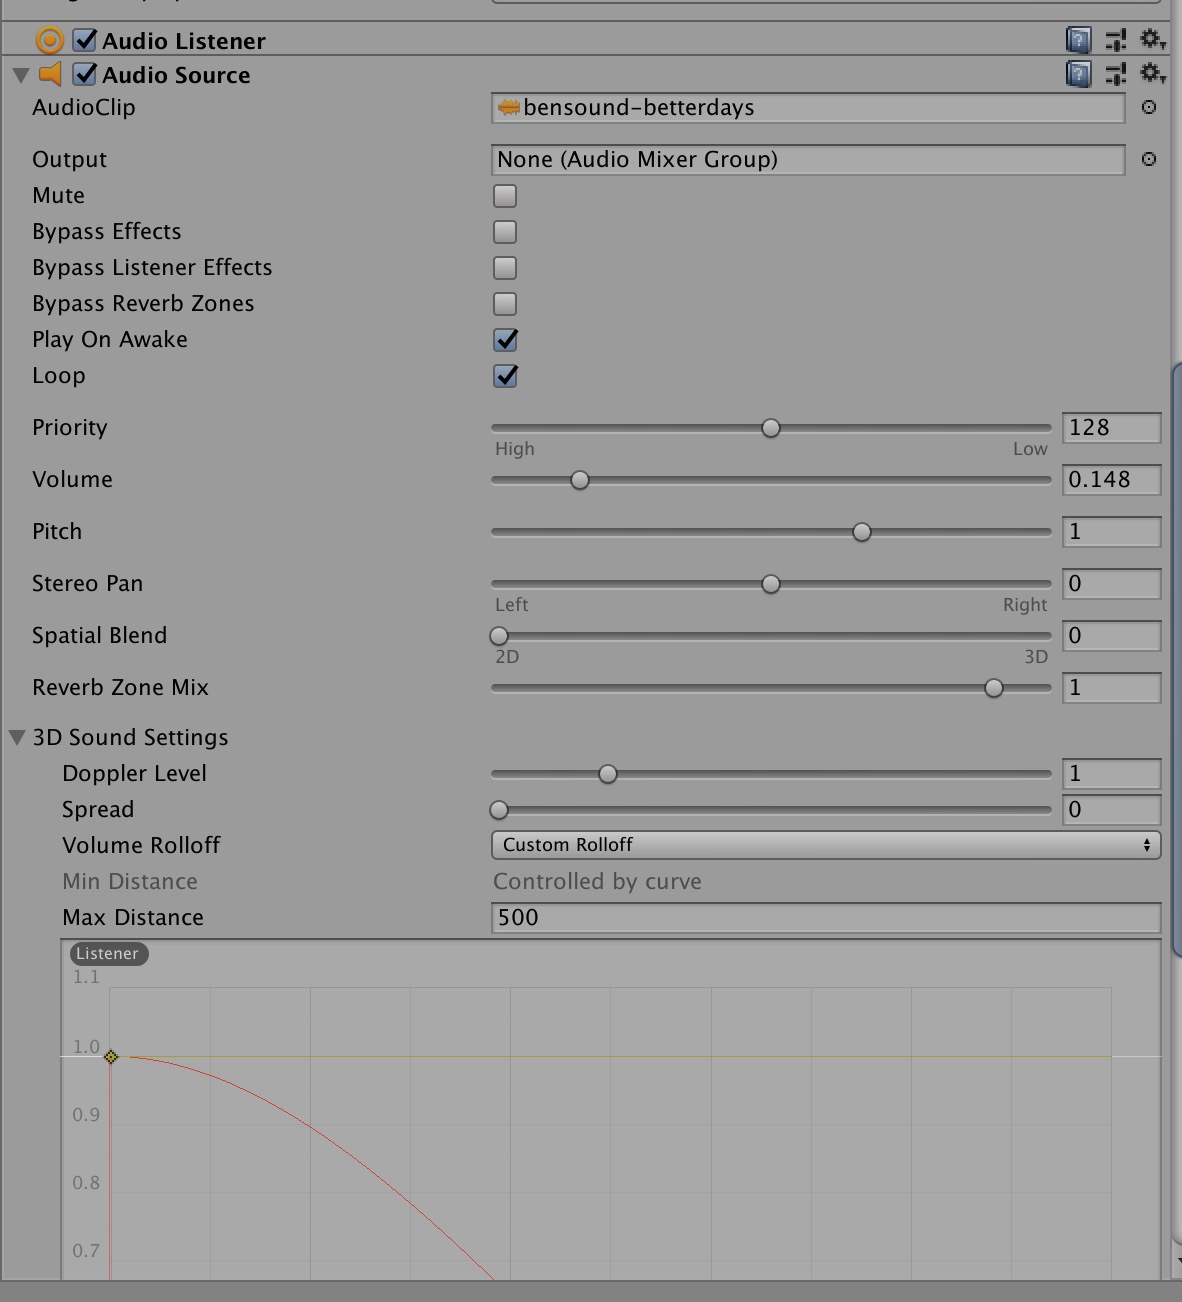Open the Volume Rolloff dropdown

point(824,845)
